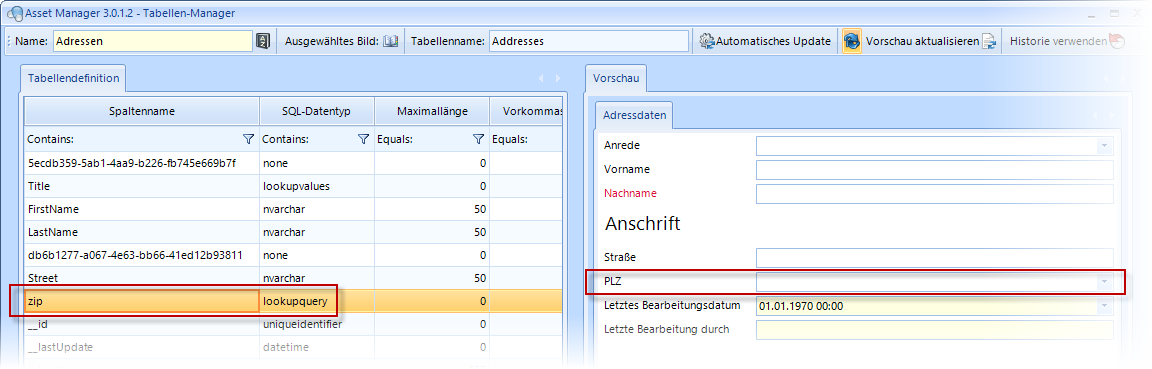Click the address book icon beside Name field
1152x369 pixels.
tap(263, 41)
